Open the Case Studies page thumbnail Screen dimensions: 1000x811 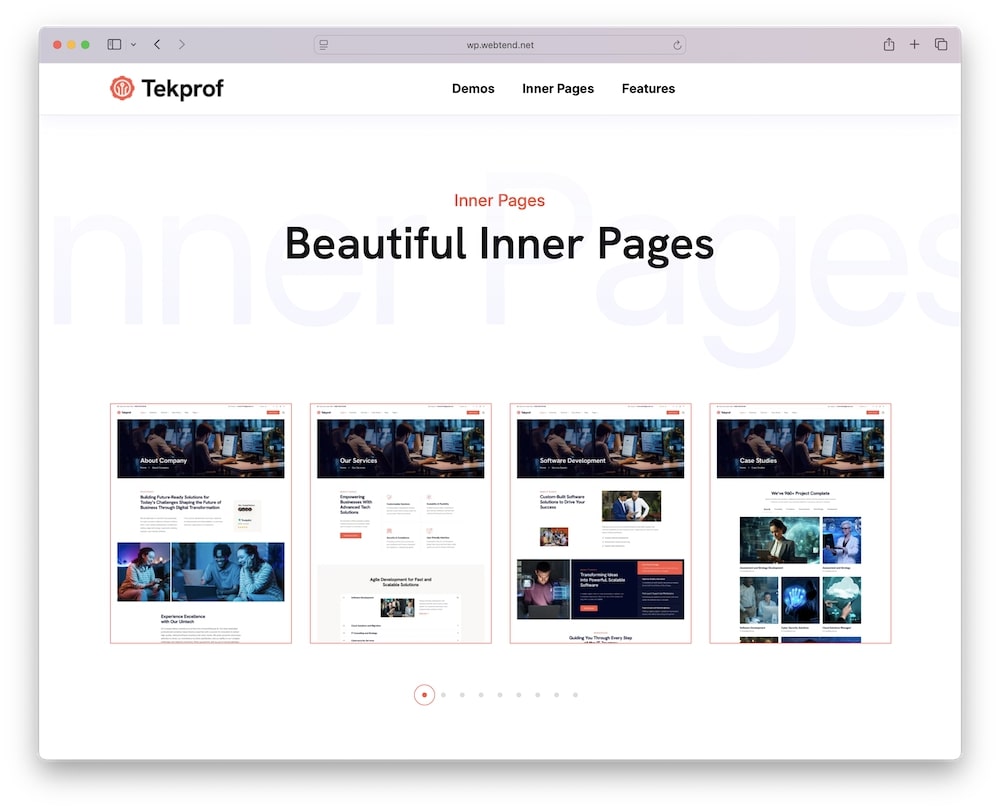tap(800, 523)
